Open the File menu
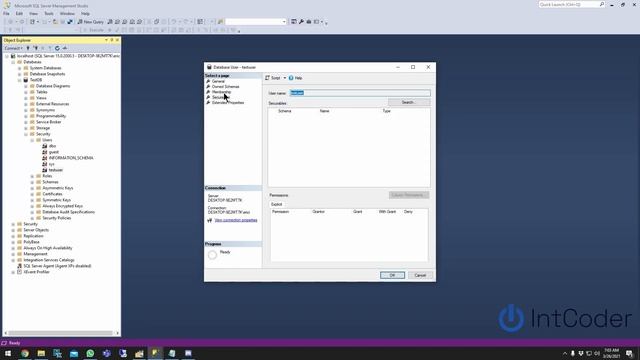Viewport: 640px width, 360px height. click(6, 13)
